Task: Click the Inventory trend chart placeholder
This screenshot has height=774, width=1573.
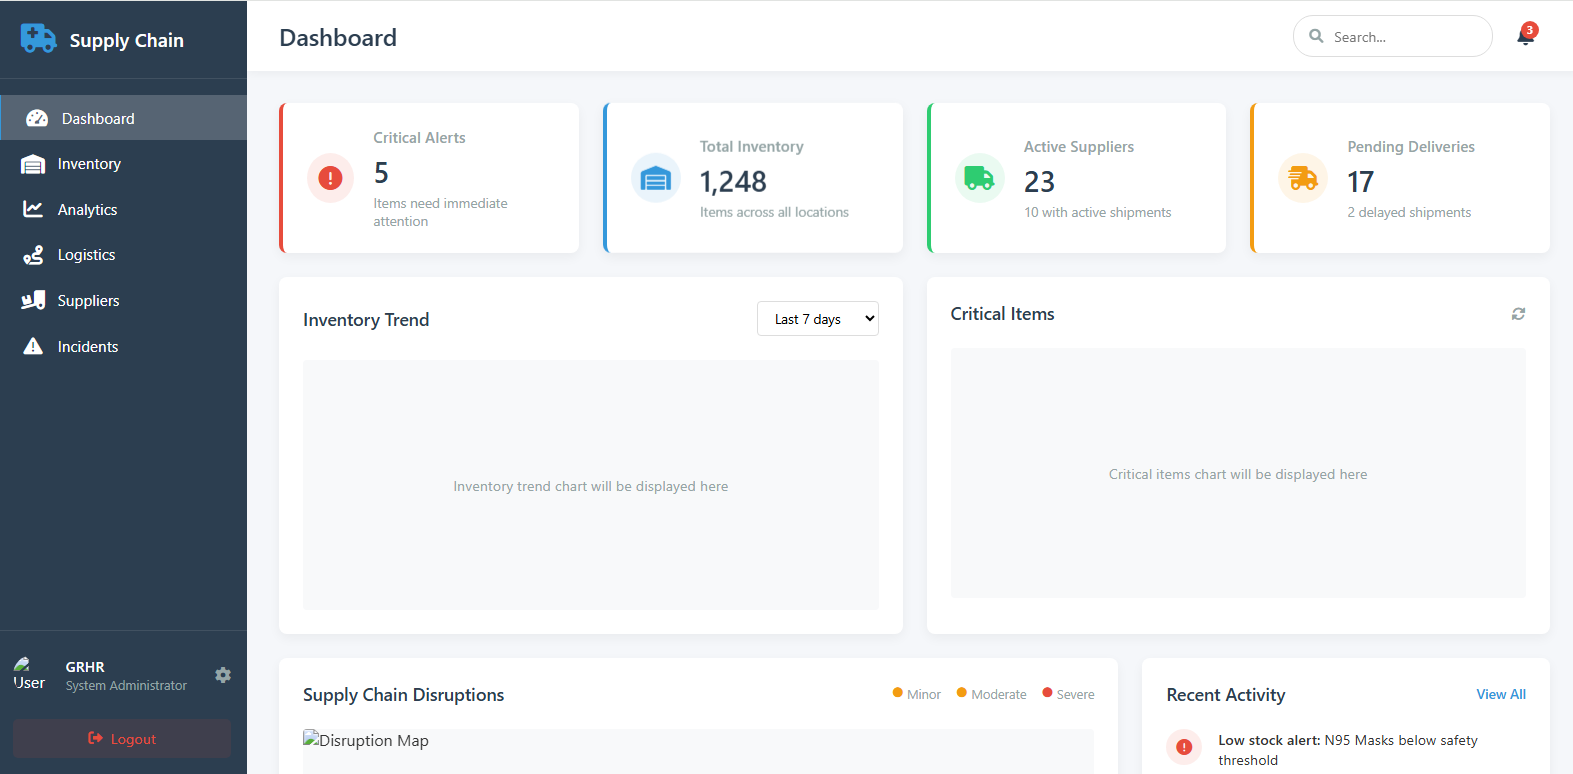Action: [x=591, y=485]
